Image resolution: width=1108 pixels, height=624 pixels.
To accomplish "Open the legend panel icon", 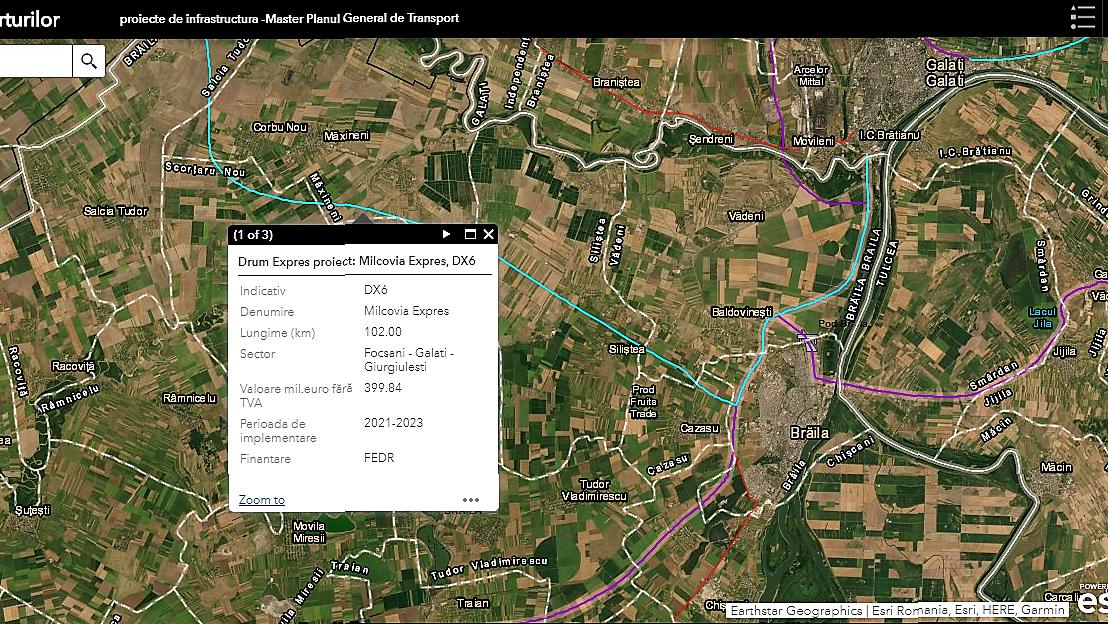I will (1082, 18).
